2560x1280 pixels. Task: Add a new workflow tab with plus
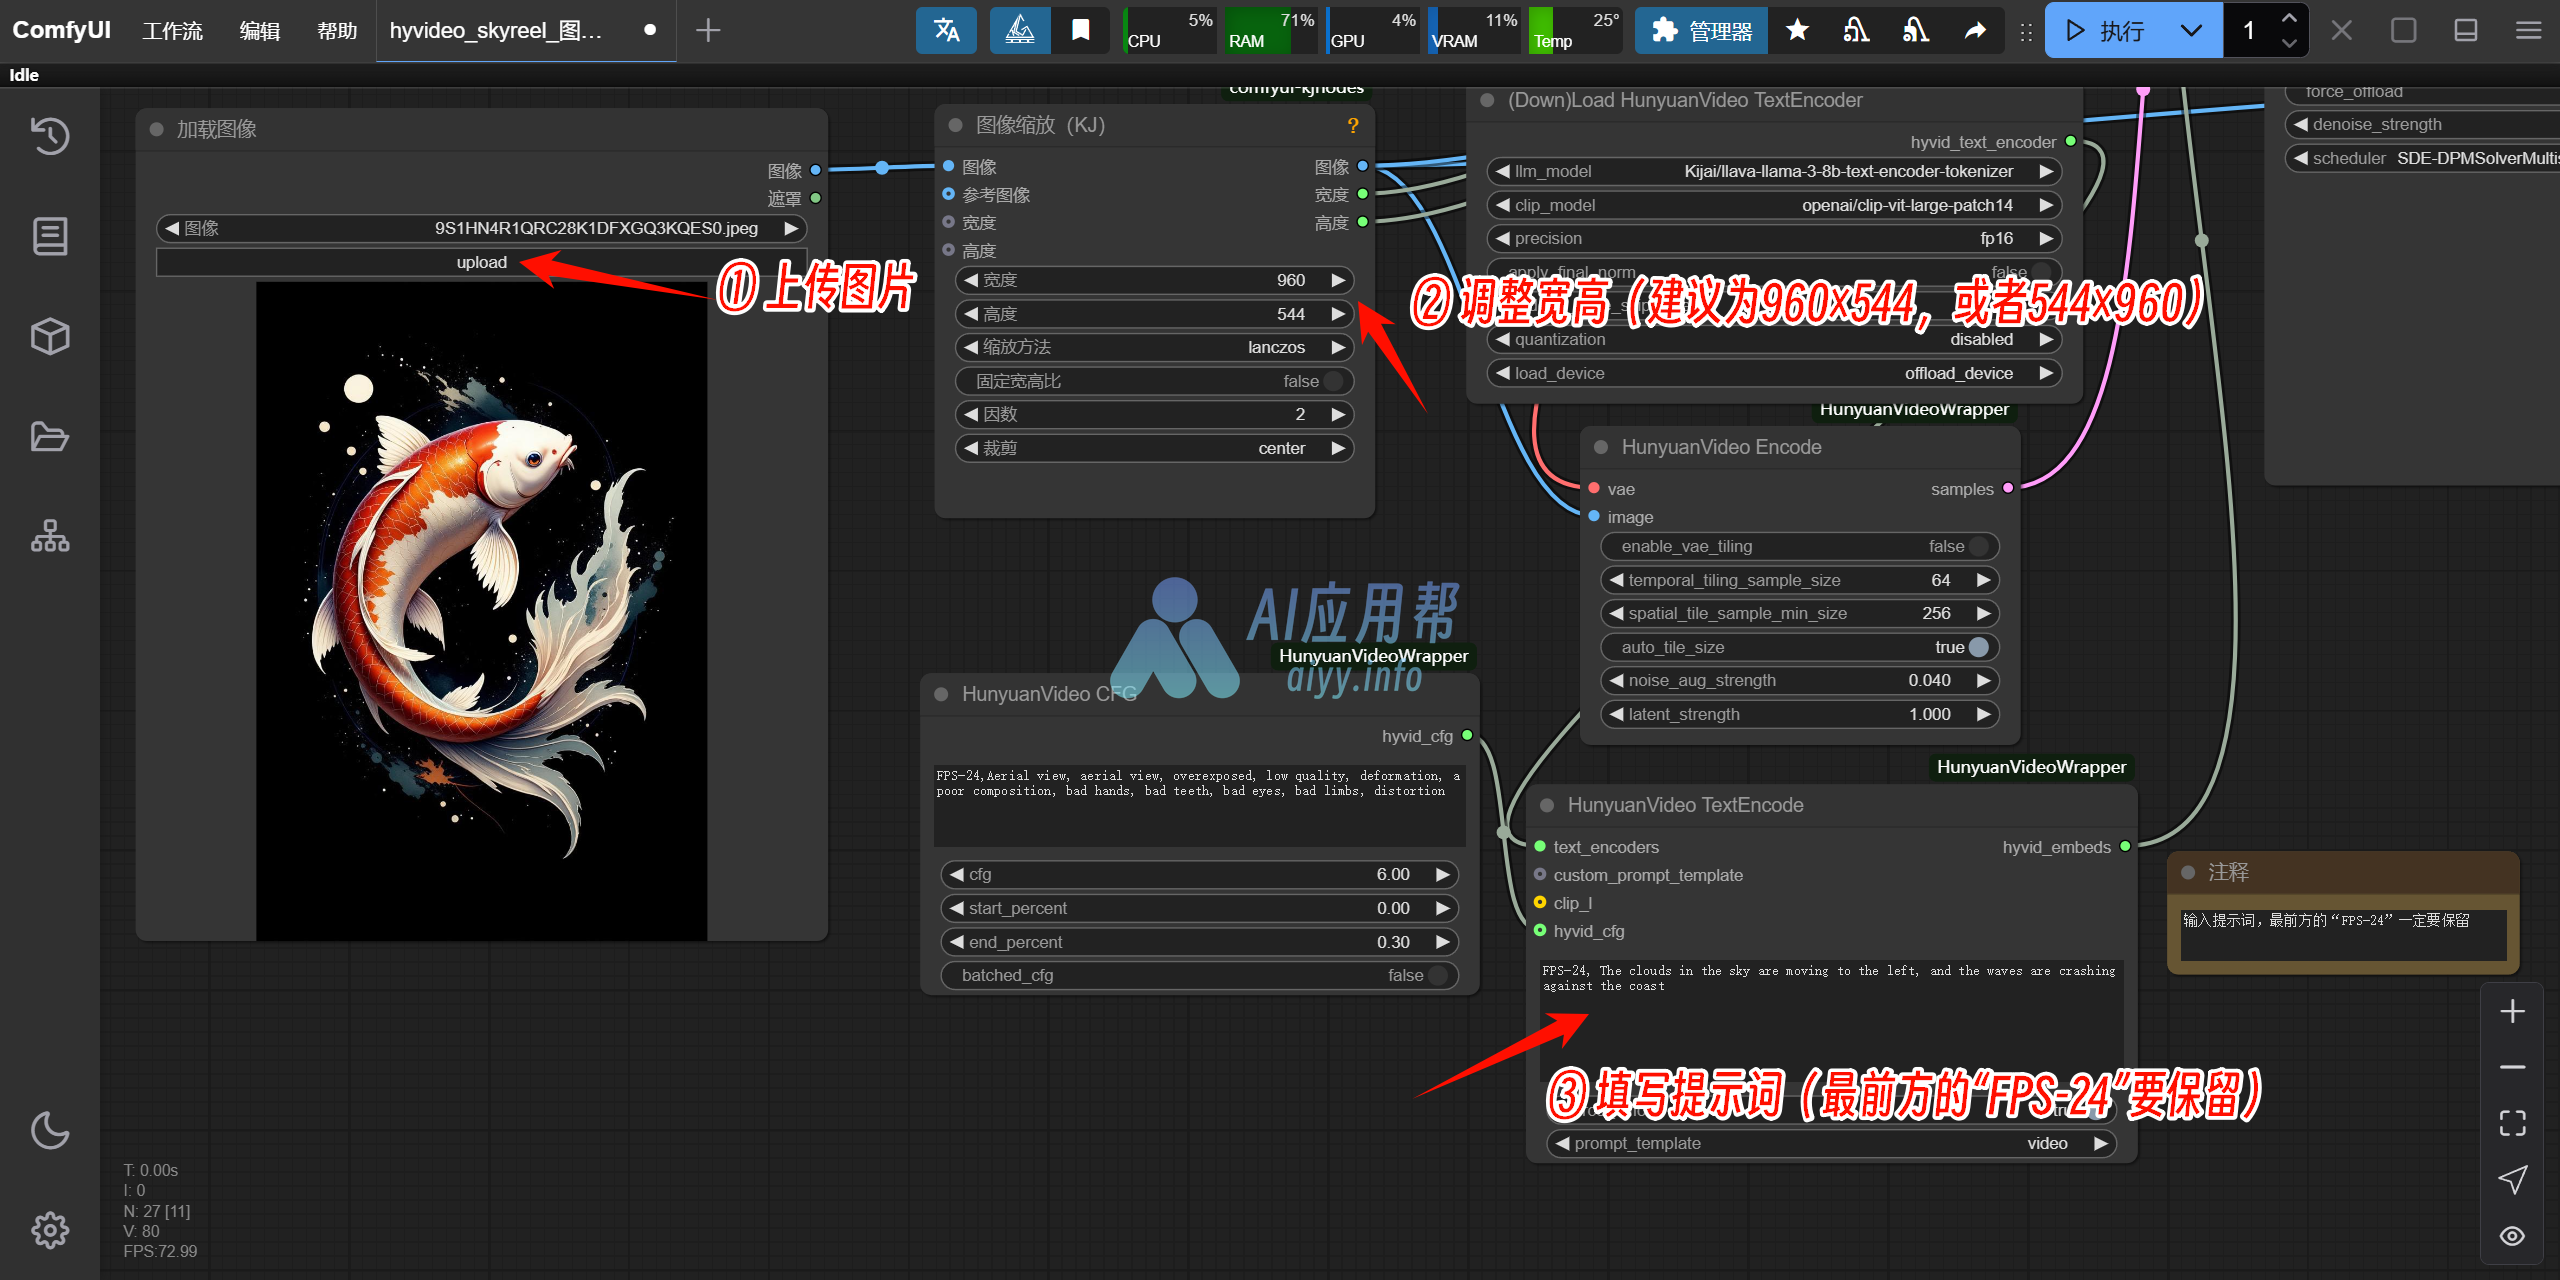[x=708, y=30]
